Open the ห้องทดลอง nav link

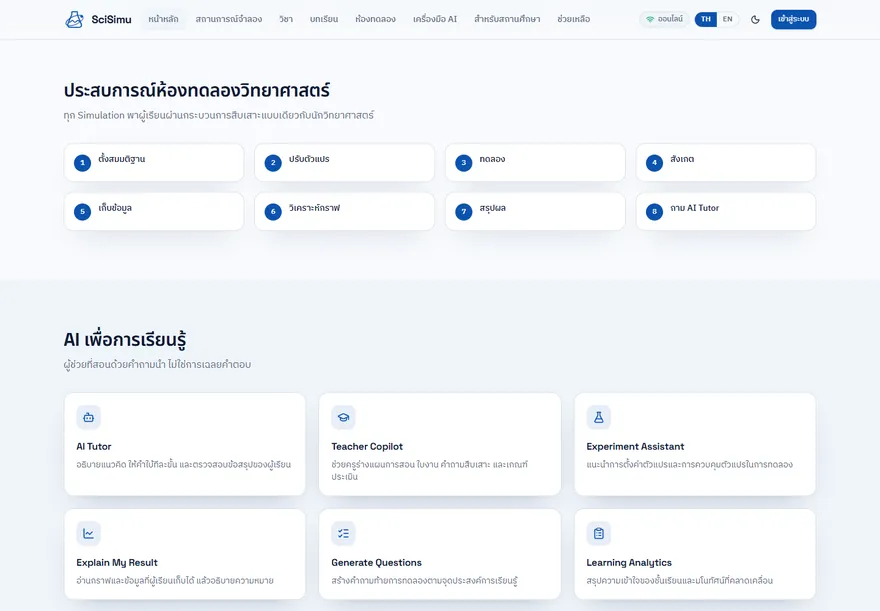point(375,19)
